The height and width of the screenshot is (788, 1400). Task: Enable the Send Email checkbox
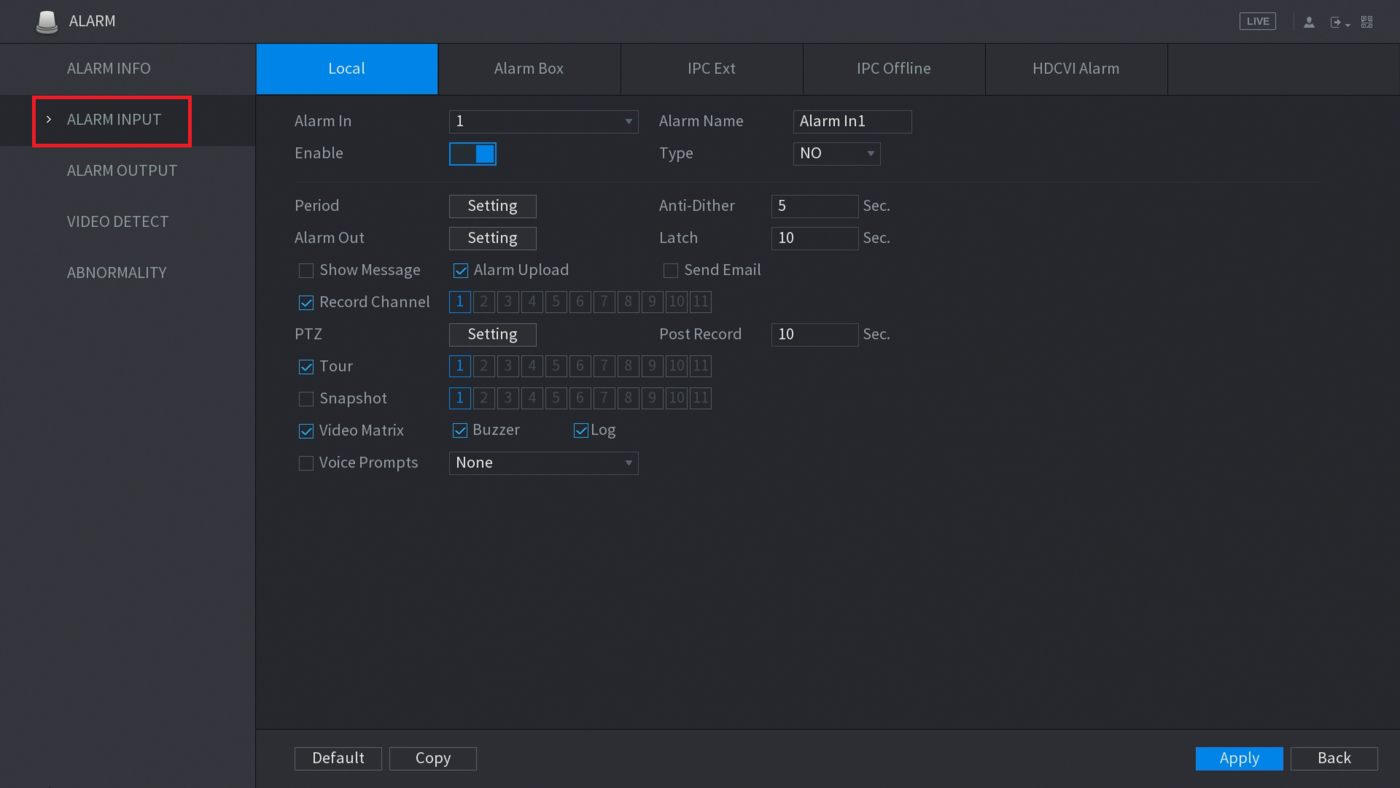coord(671,271)
